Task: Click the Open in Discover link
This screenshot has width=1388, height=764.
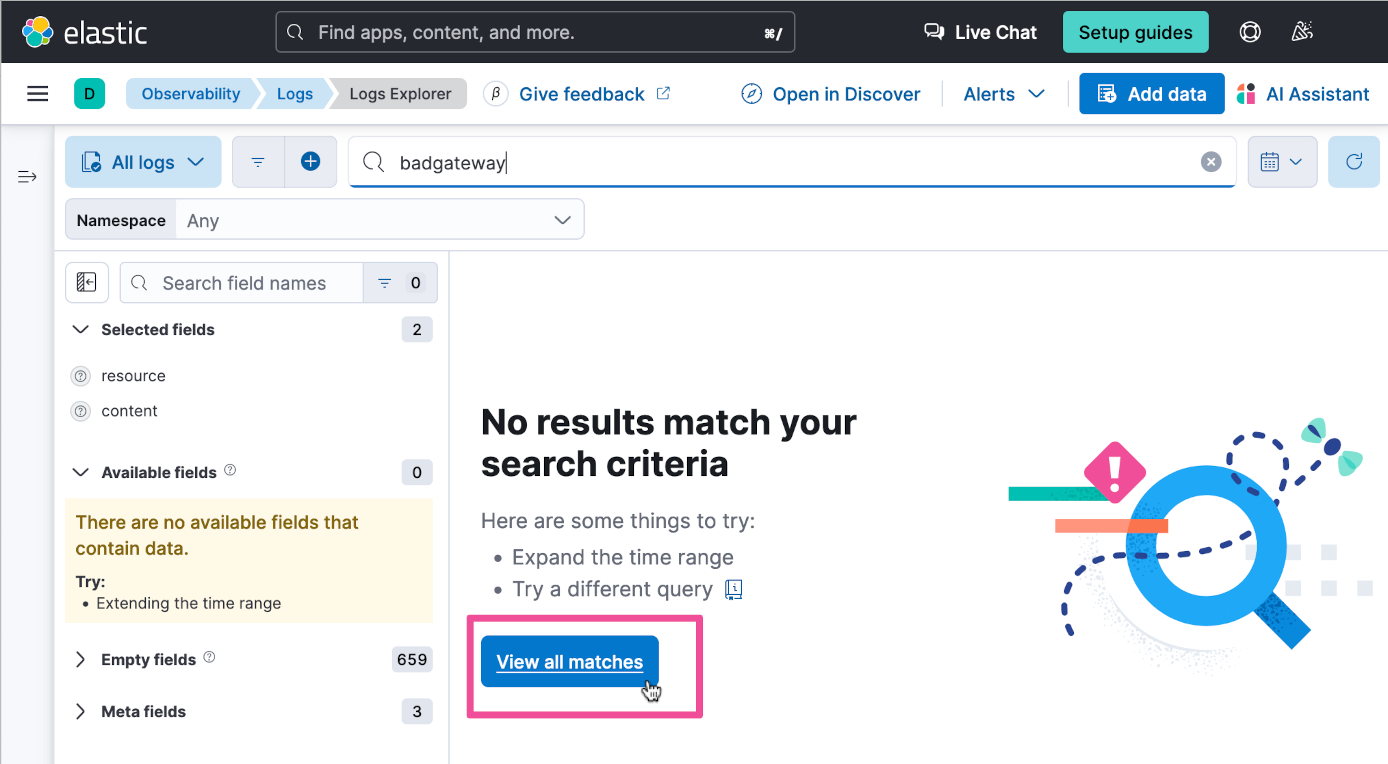Action: [831, 94]
